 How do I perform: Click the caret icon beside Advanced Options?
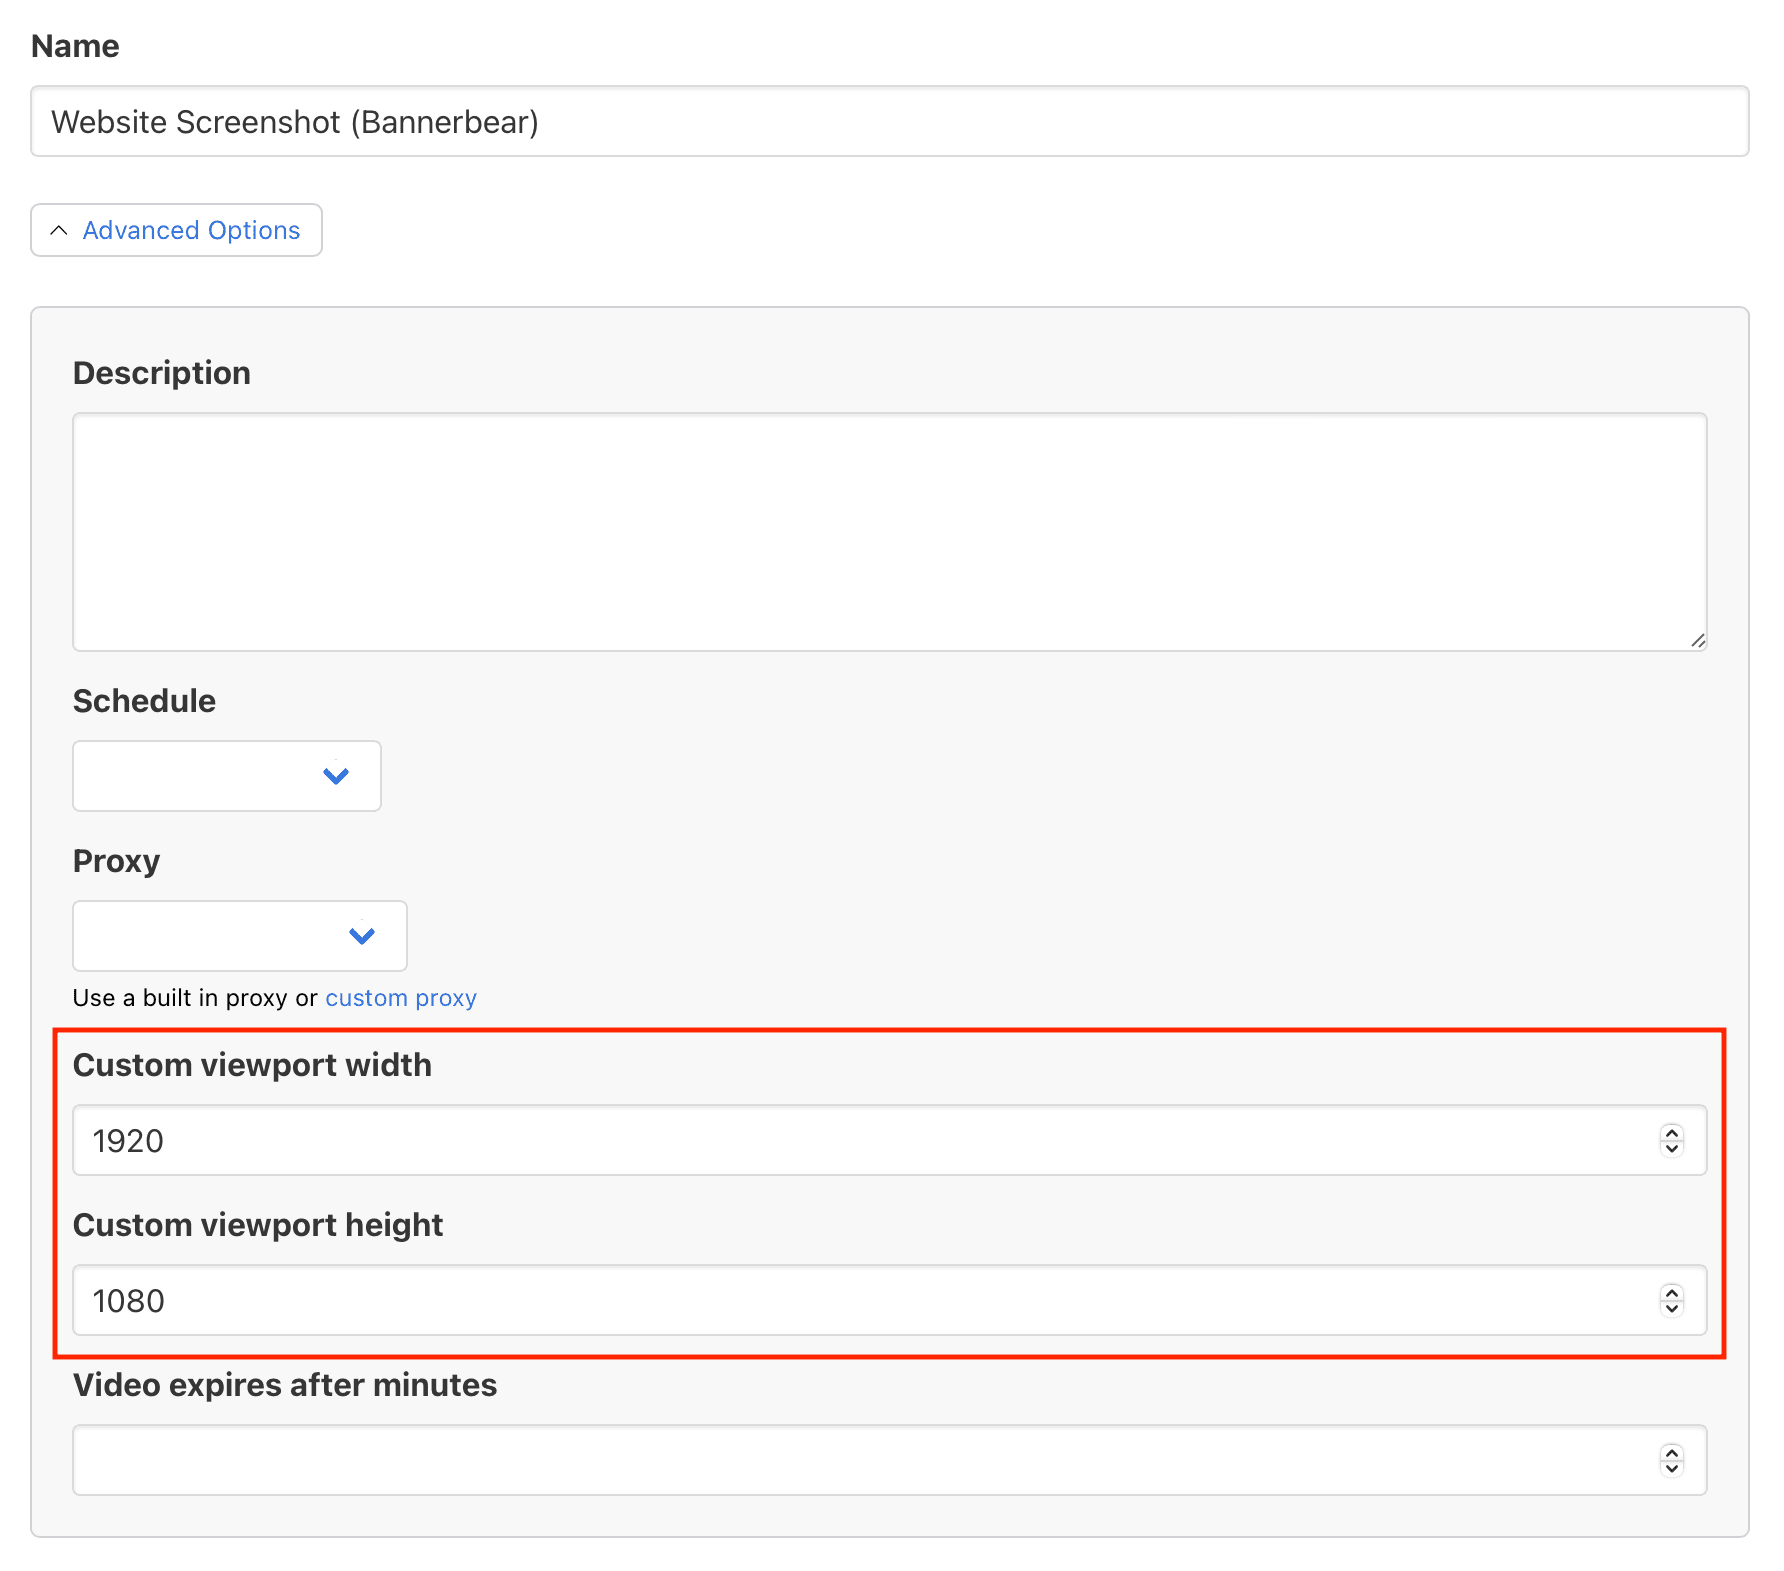(59, 231)
